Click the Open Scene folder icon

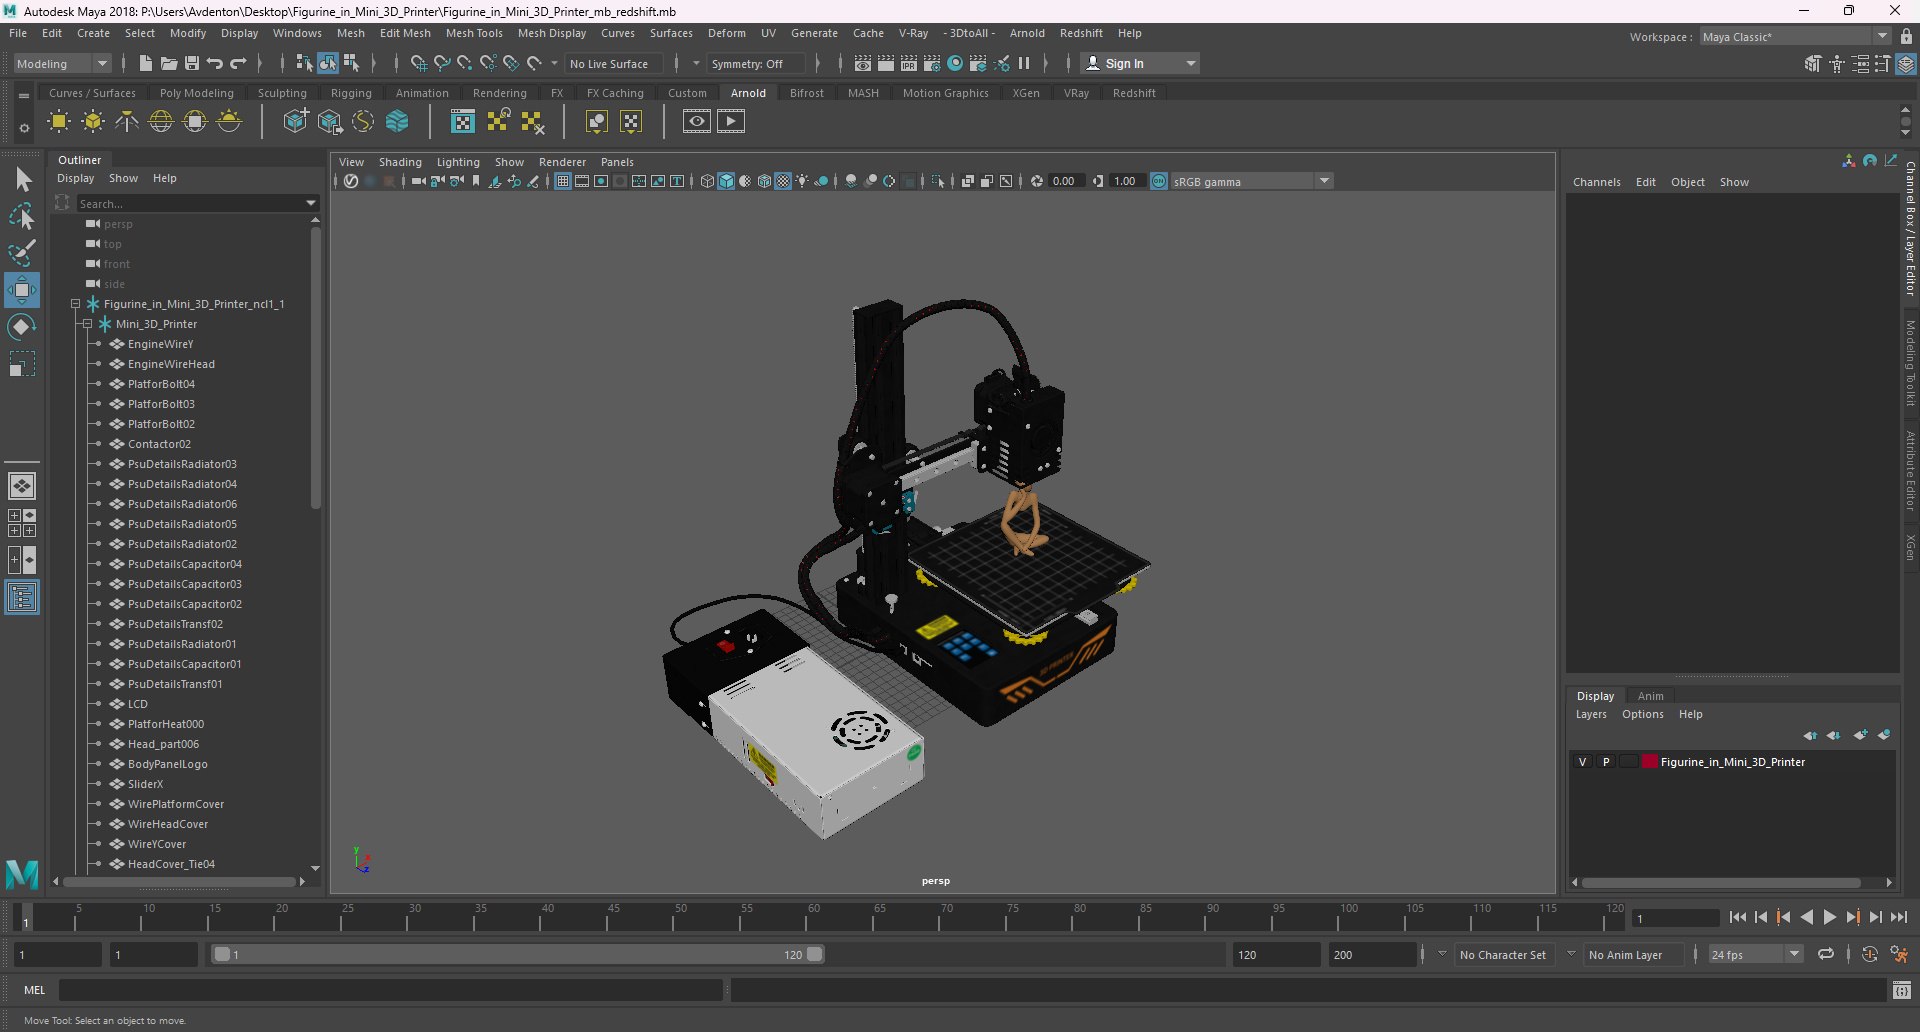pyautogui.click(x=169, y=63)
